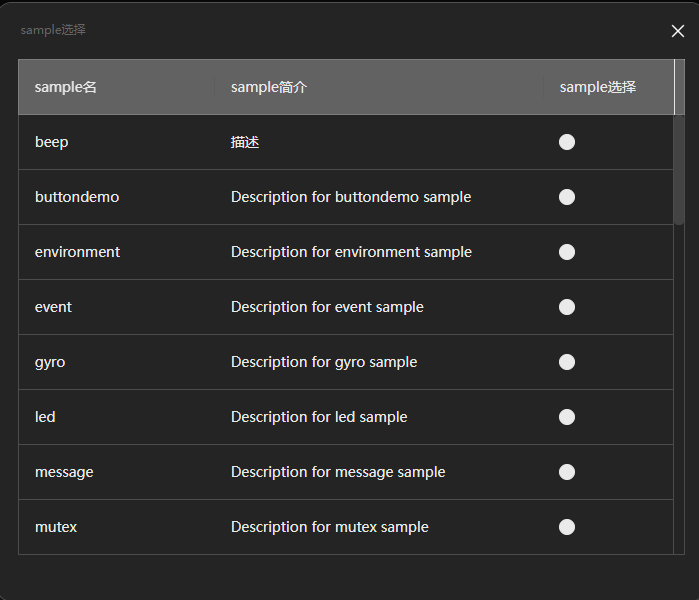Click the beep sample name
The height and width of the screenshot is (600, 699).
pyautogui.click(x=52, y=142)
